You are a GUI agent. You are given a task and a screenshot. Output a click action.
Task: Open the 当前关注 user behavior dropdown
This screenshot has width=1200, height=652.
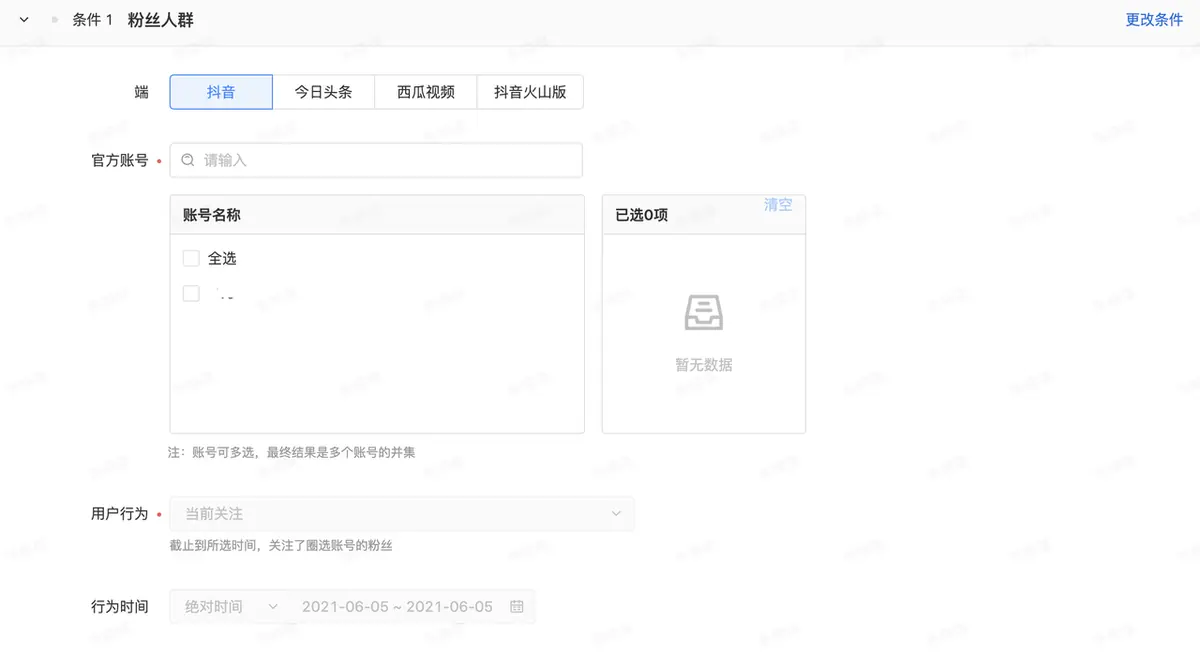point(402,513)
